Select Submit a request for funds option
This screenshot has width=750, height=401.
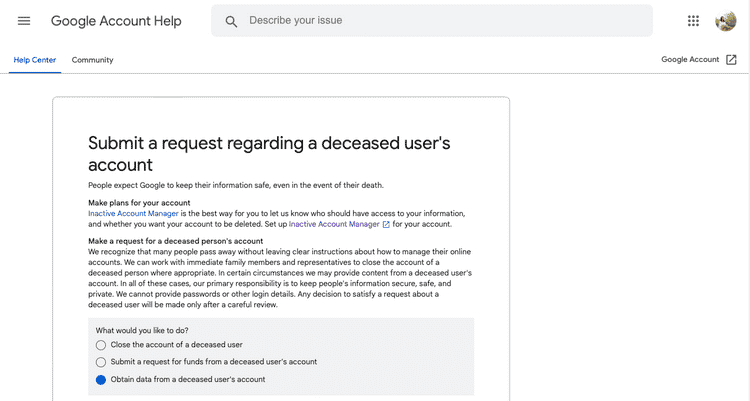coord(101,362)
